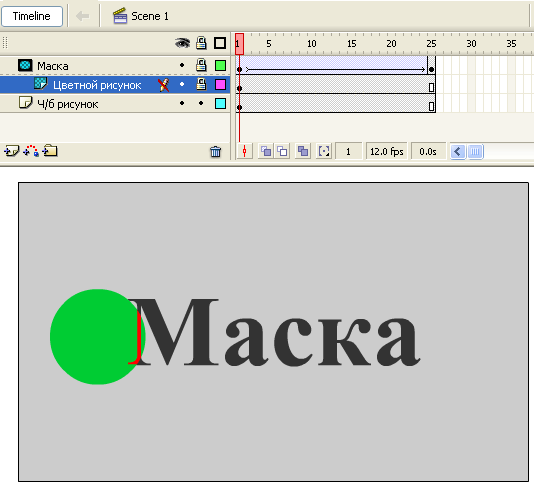Click the Center Frame button

(x=245, y=151)
